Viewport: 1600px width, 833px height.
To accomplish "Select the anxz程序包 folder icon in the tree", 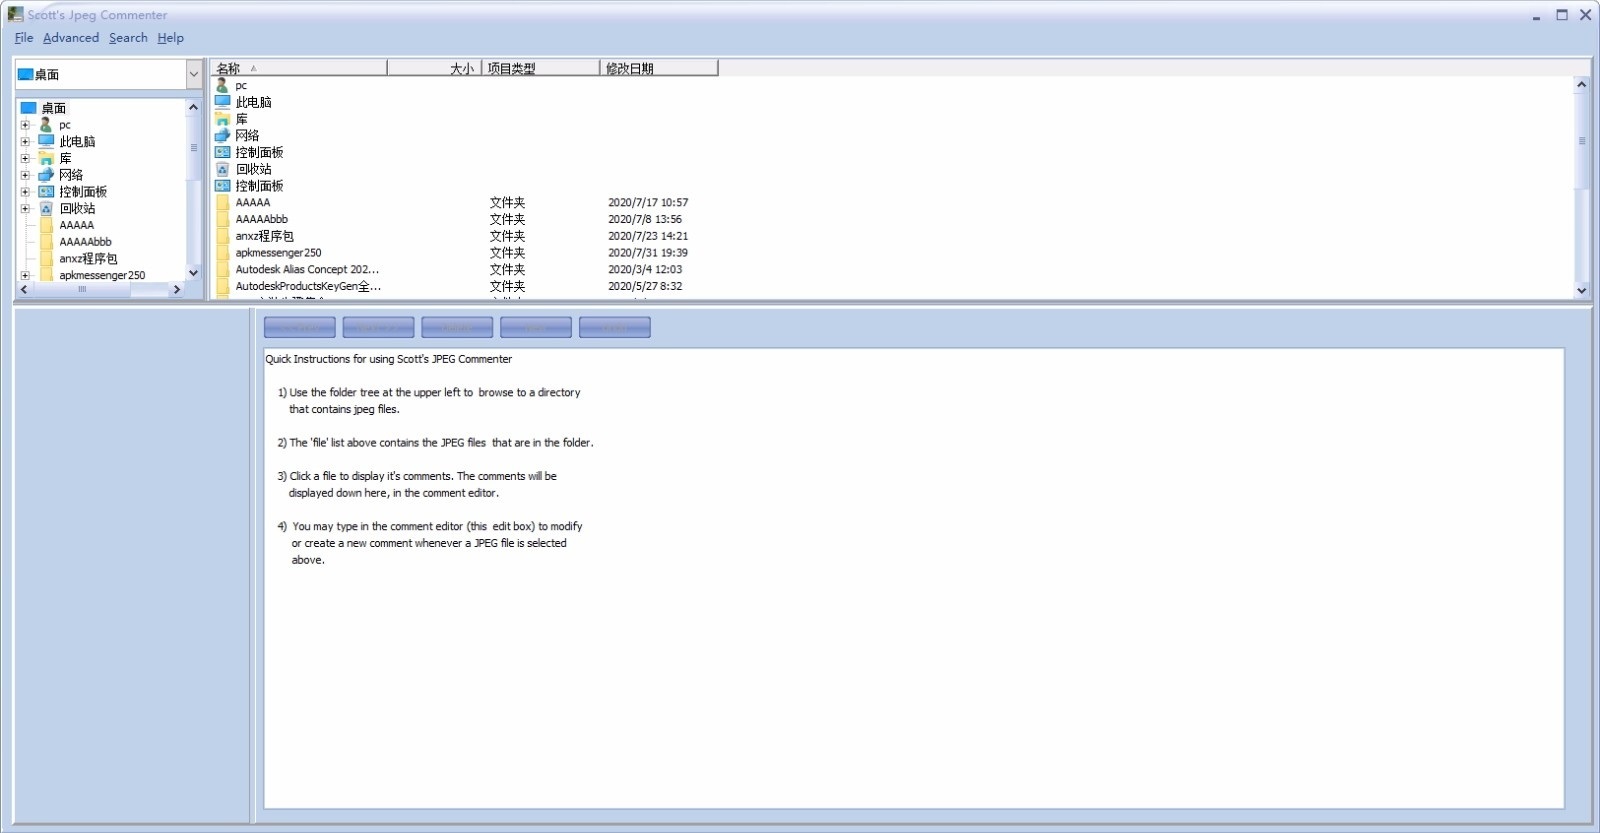I will 47,258.
